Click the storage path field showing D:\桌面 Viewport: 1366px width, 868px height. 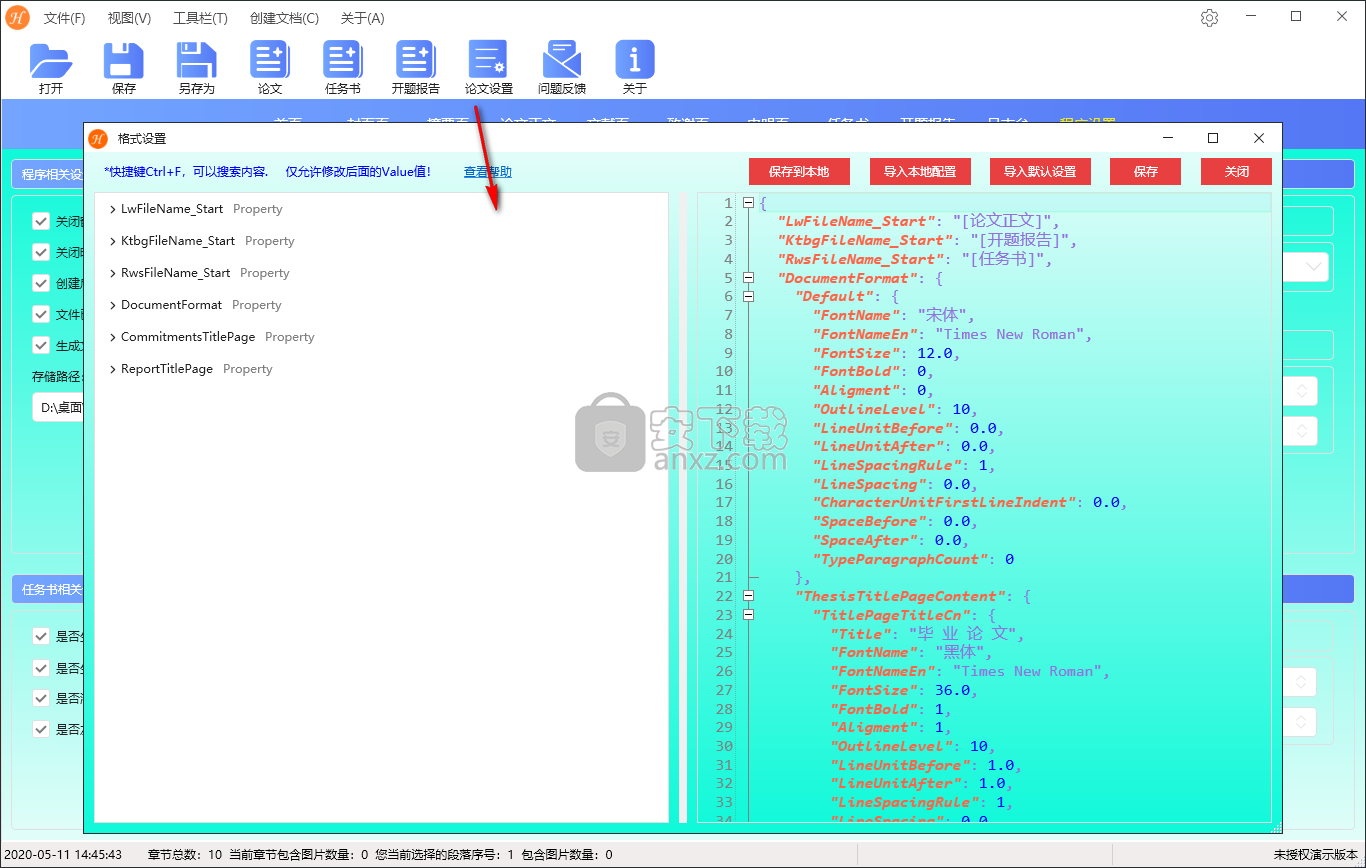click(58, 408)
